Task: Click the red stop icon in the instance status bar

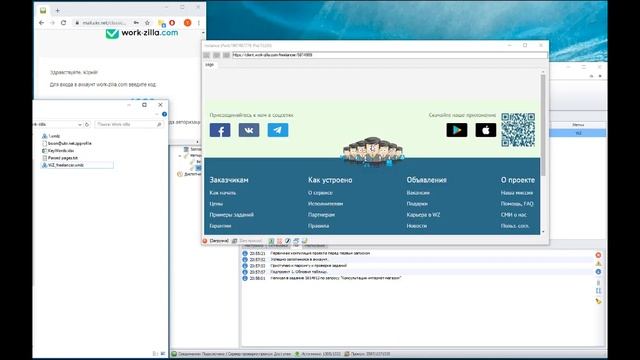Action: point(205,241)
